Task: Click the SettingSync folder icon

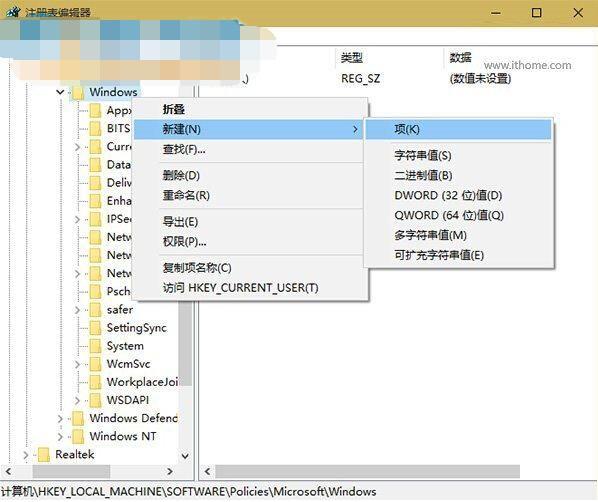Action: click(95, 328)
